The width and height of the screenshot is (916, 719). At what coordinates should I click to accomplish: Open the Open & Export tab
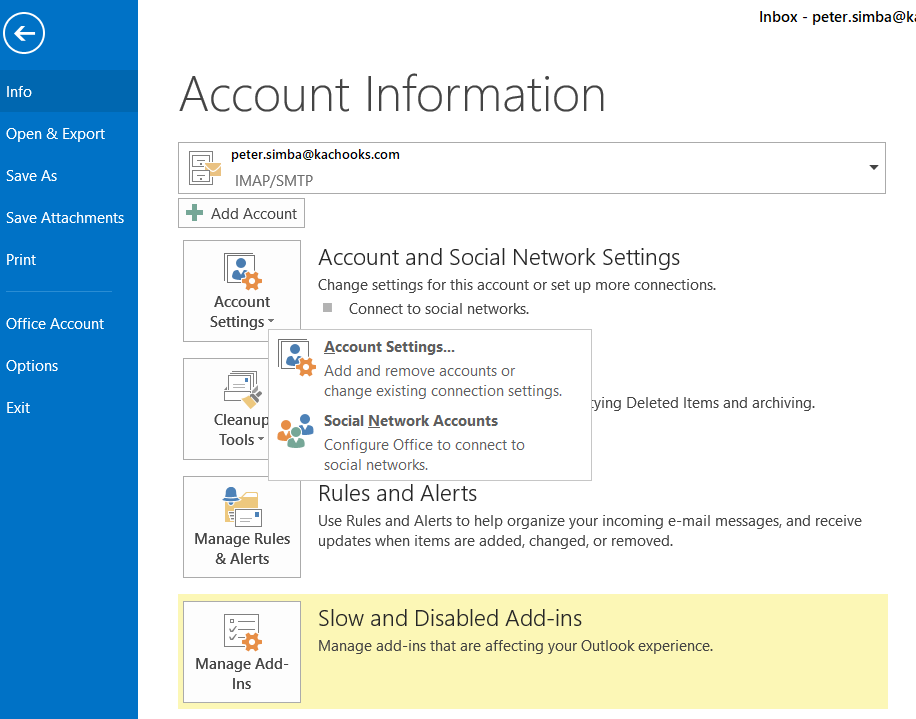pyautogui.click(x=69, y=134)
